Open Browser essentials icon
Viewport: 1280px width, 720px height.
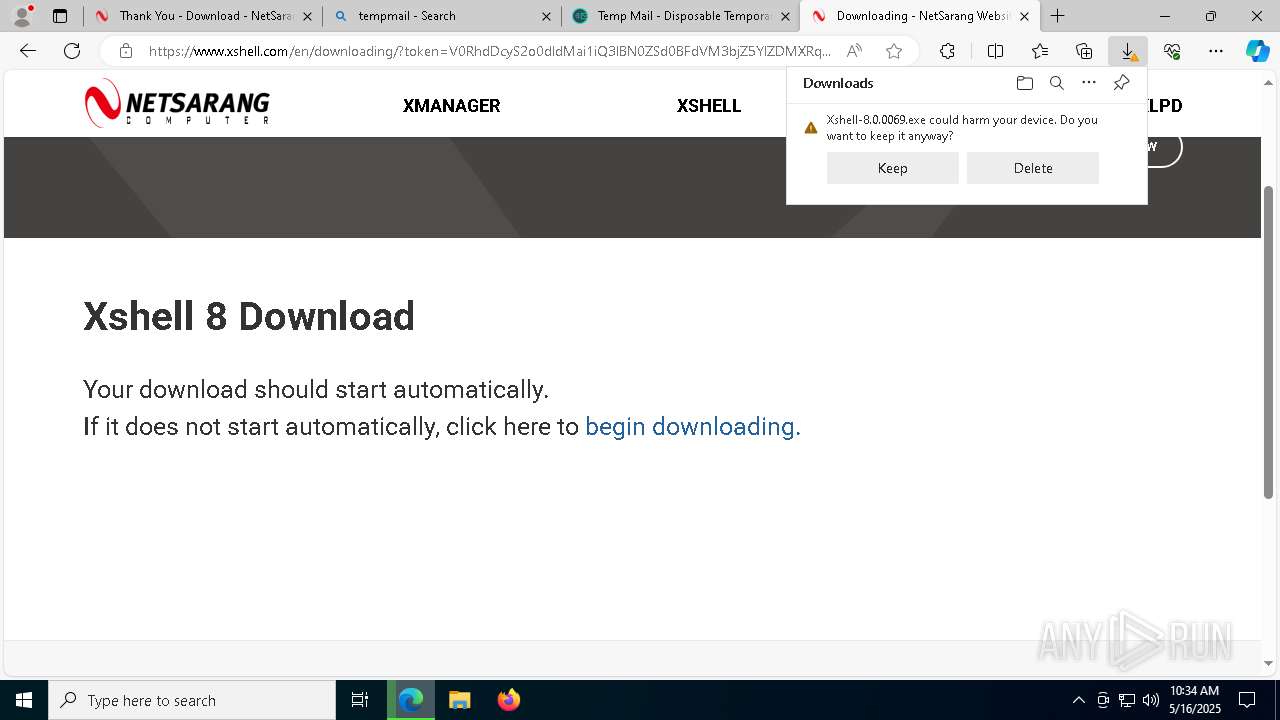[1172, 51]
